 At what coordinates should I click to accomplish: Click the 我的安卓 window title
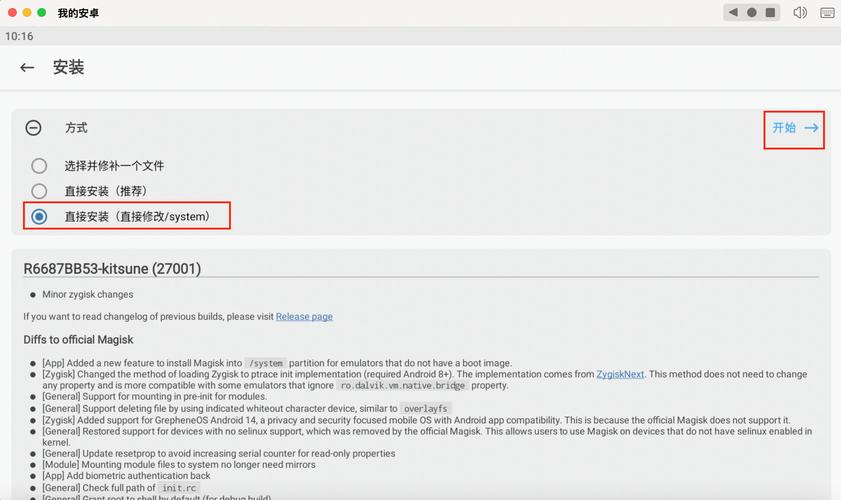tap(78, 13)
